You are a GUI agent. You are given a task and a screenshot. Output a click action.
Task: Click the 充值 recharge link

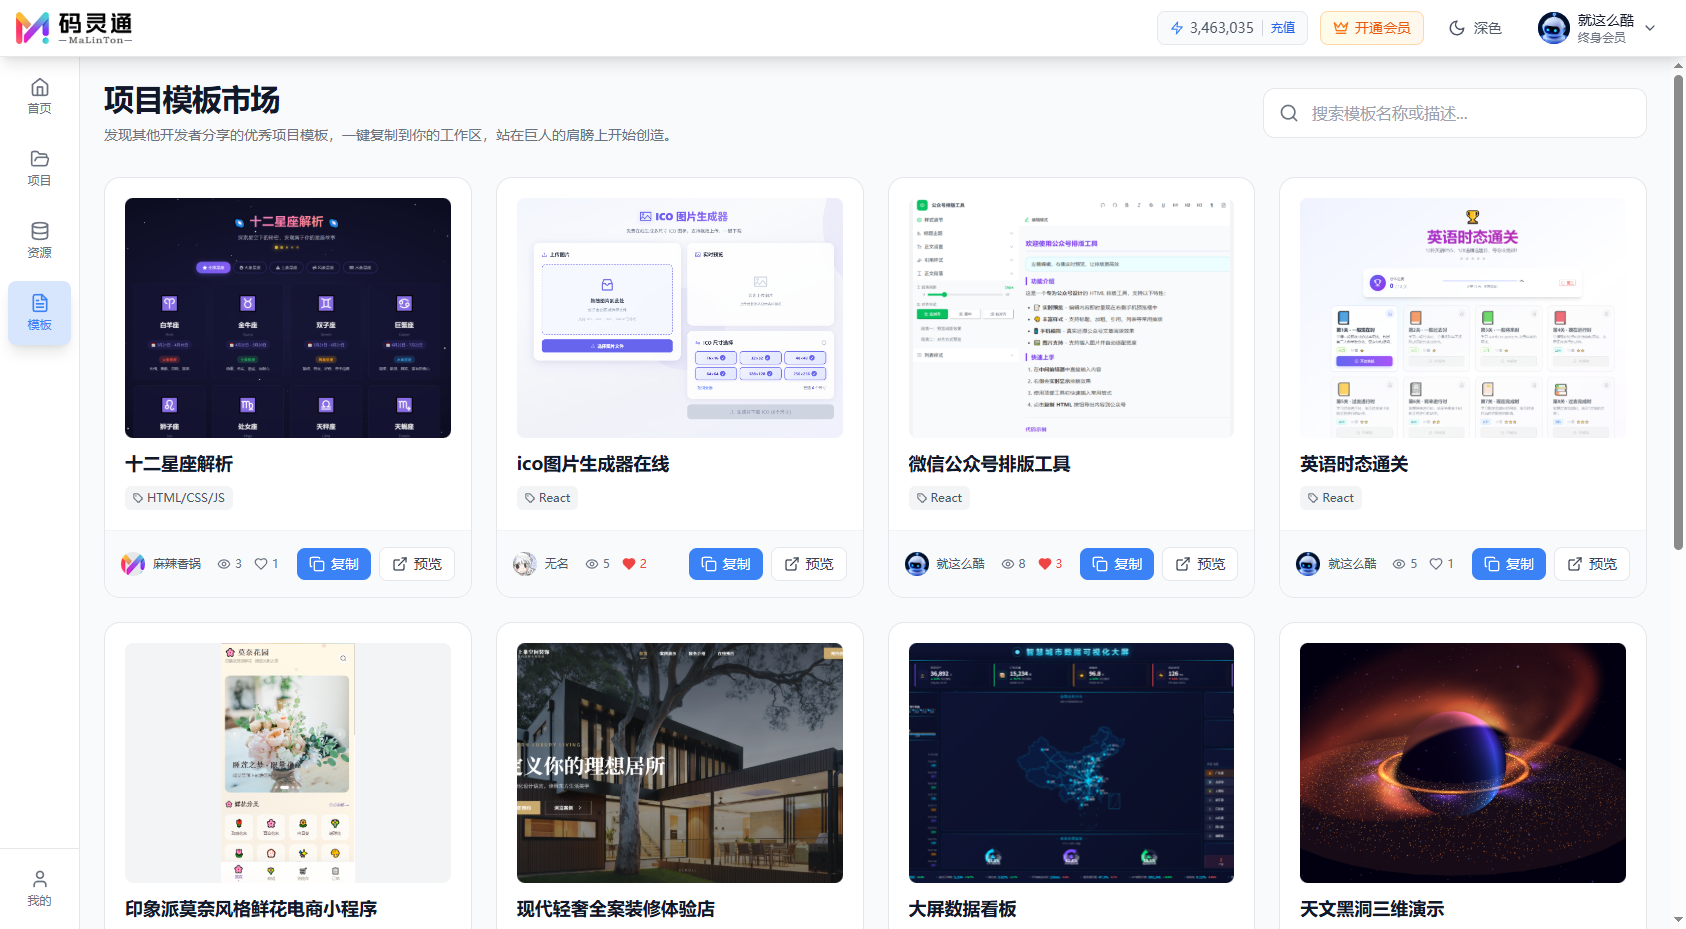coord(1283,28)
